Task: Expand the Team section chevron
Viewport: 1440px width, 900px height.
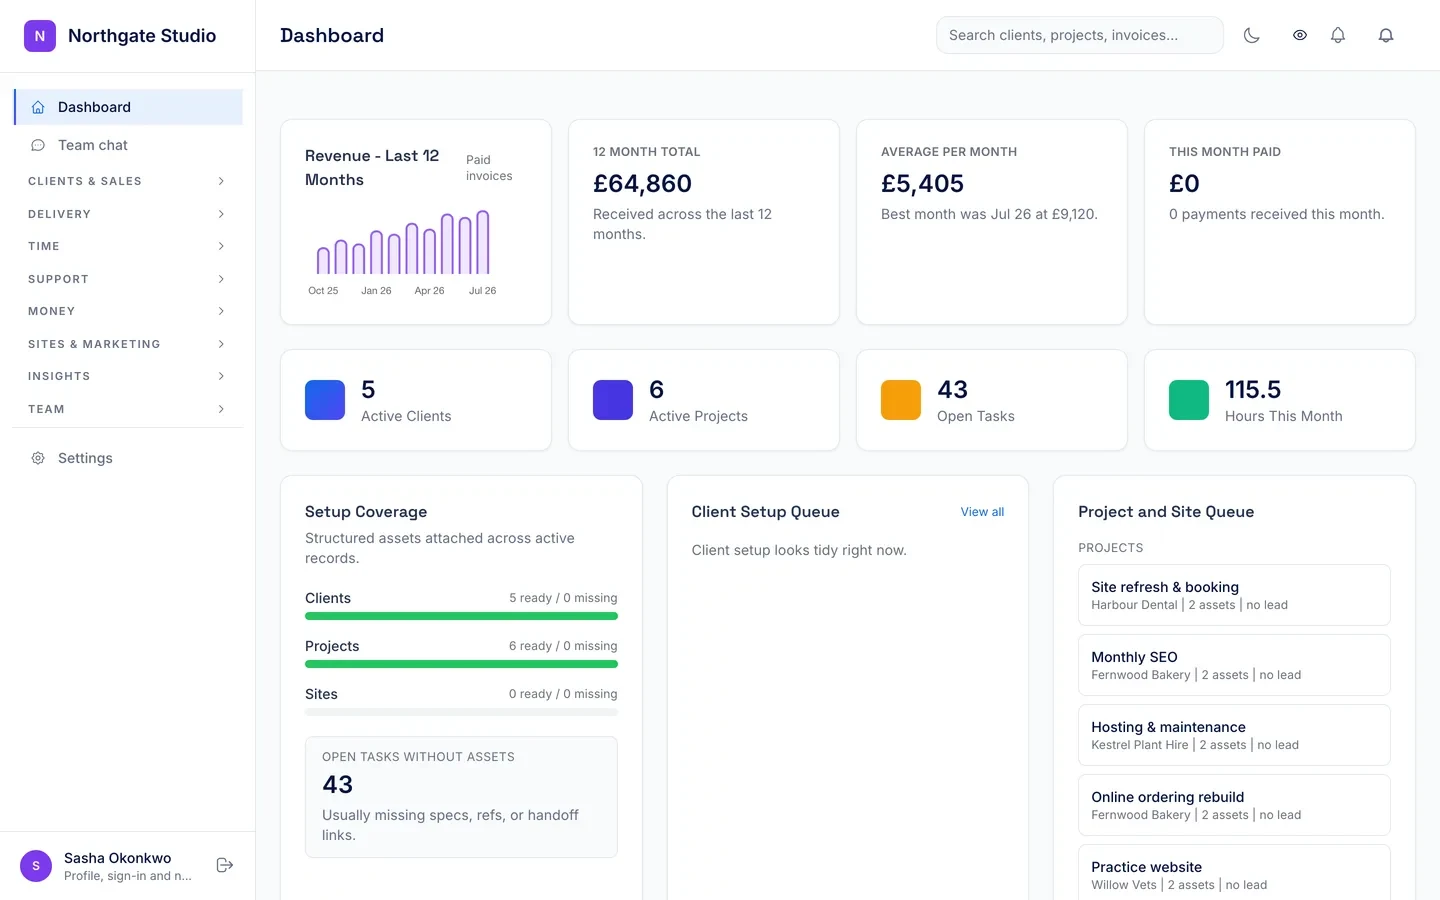Action: 221,409
